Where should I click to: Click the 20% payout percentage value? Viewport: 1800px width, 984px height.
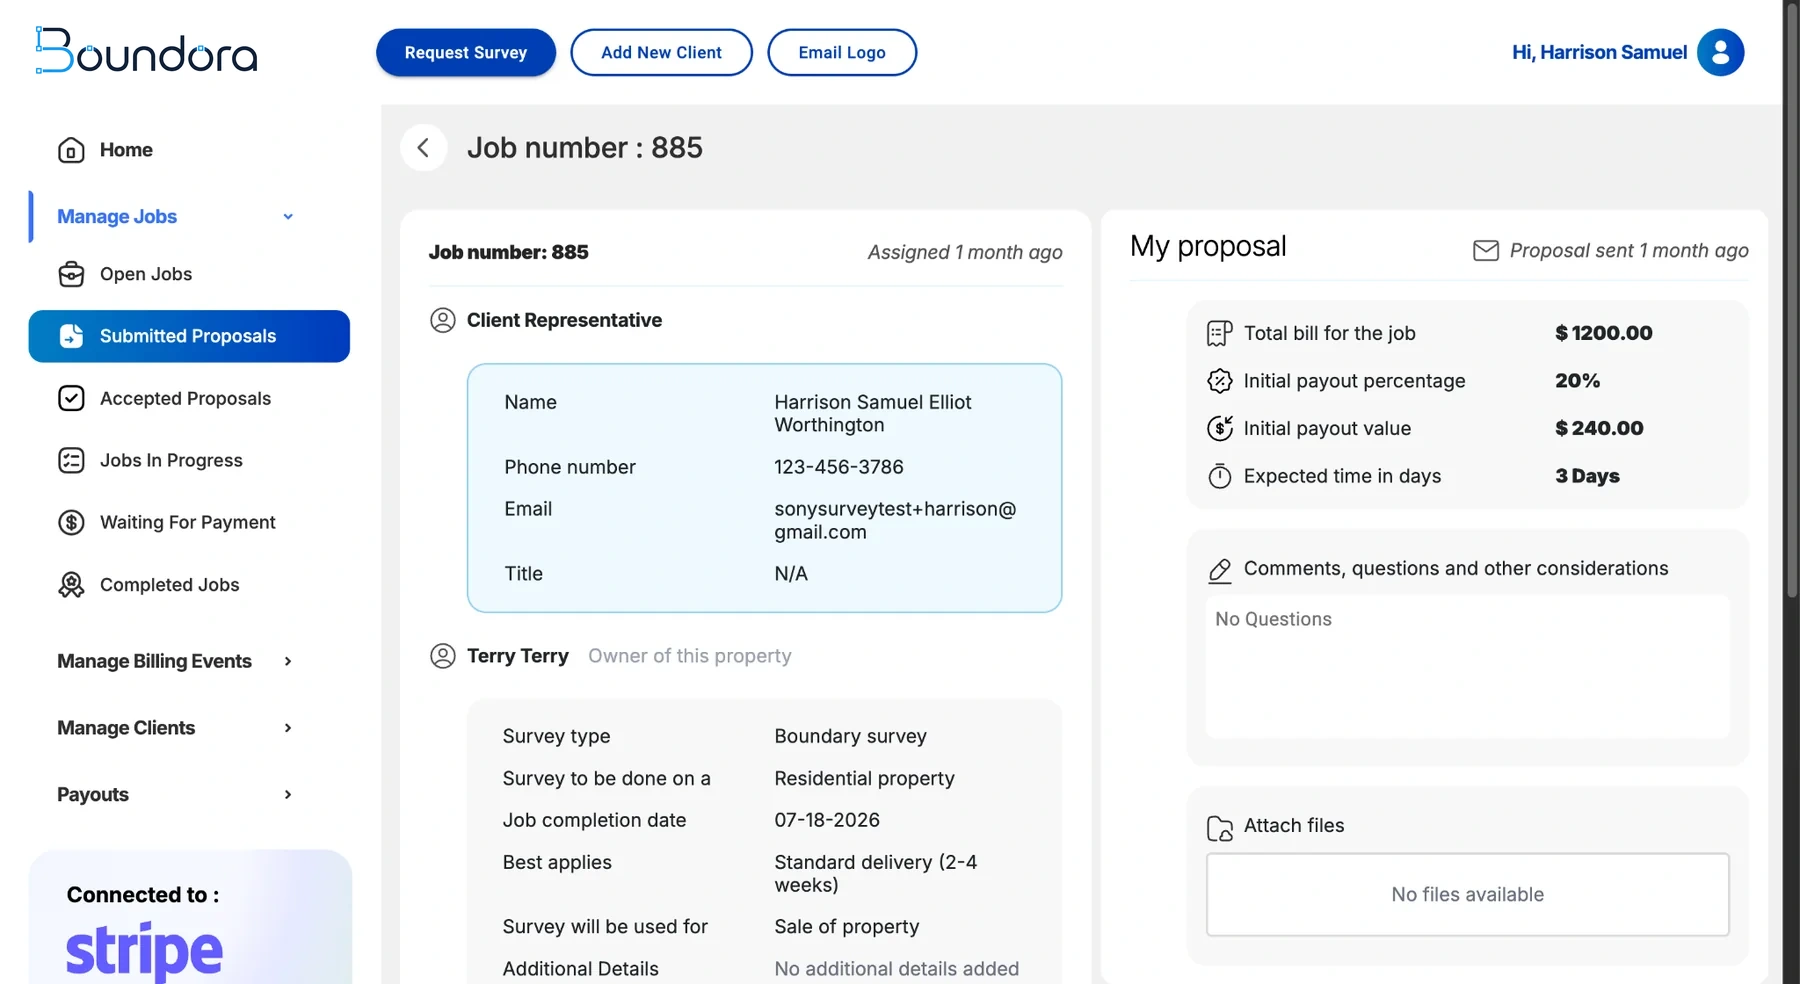[x=1578, y=381]
